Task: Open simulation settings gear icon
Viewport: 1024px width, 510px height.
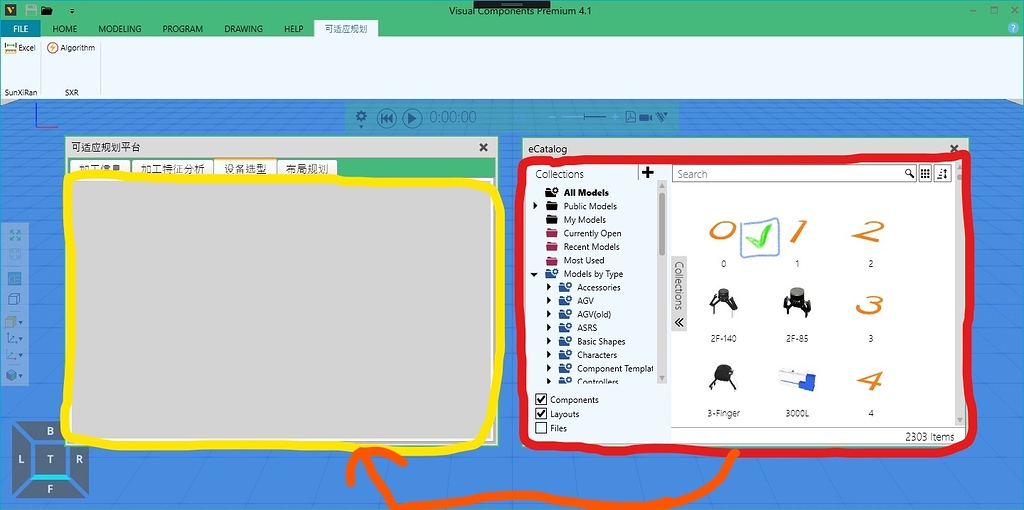Action: [x=360, y=117]
